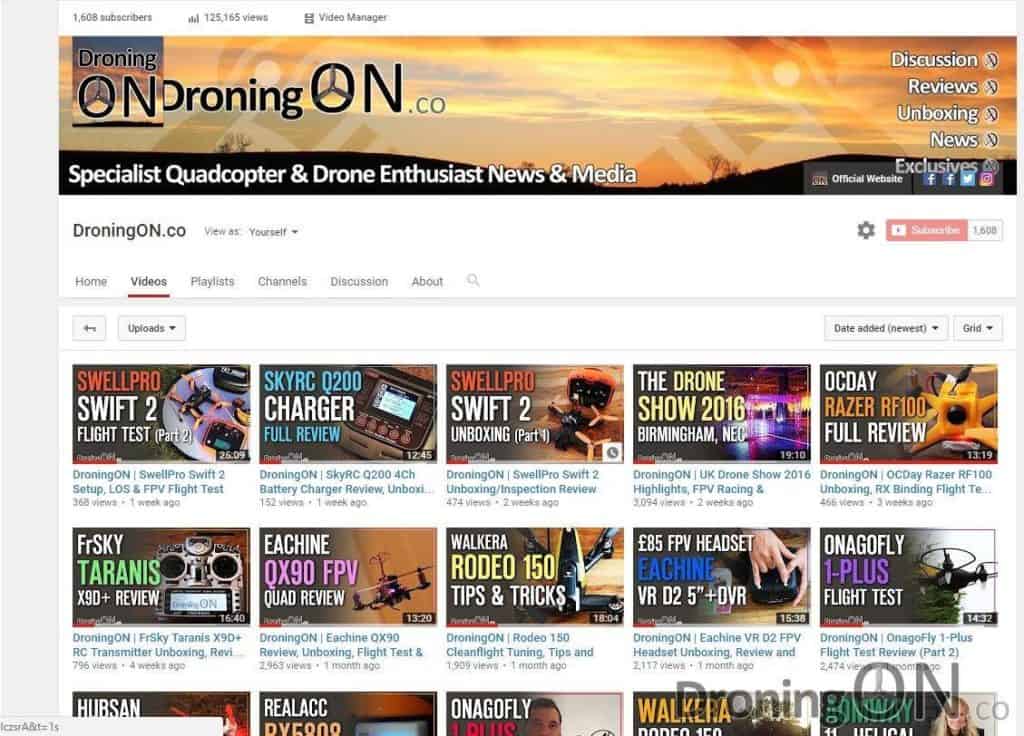Open Eachine QX90 FPV Quad Review thumbnail
Viewport: 1024px width, 736px height.
(348, 577)
